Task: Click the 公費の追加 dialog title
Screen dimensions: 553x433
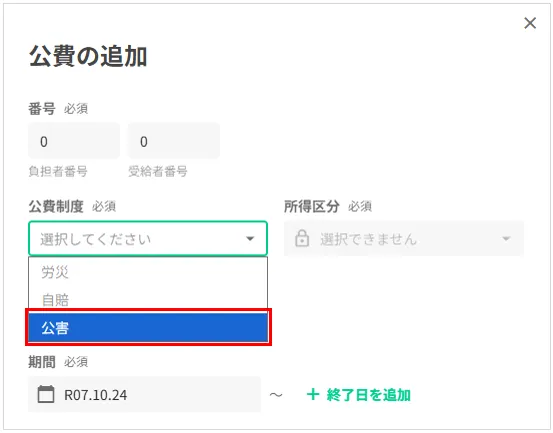Action: [88, 56]
